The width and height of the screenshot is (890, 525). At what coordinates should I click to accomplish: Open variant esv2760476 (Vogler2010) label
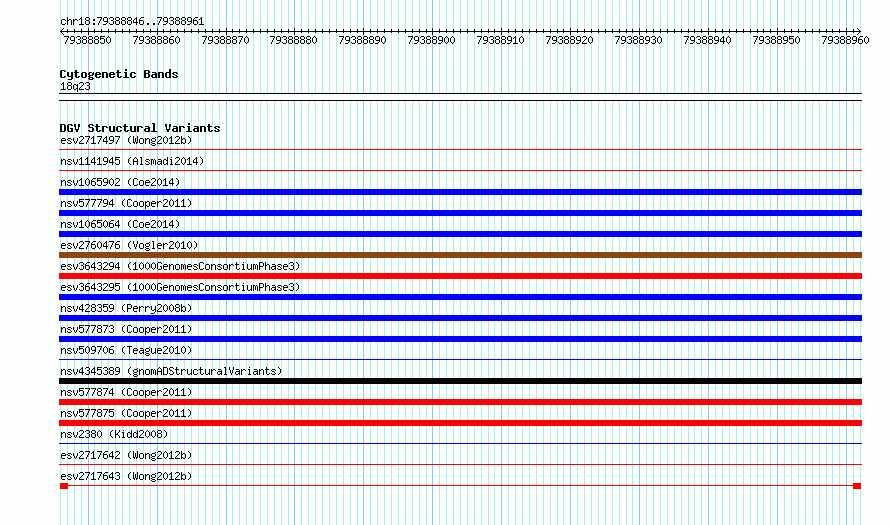129,245
